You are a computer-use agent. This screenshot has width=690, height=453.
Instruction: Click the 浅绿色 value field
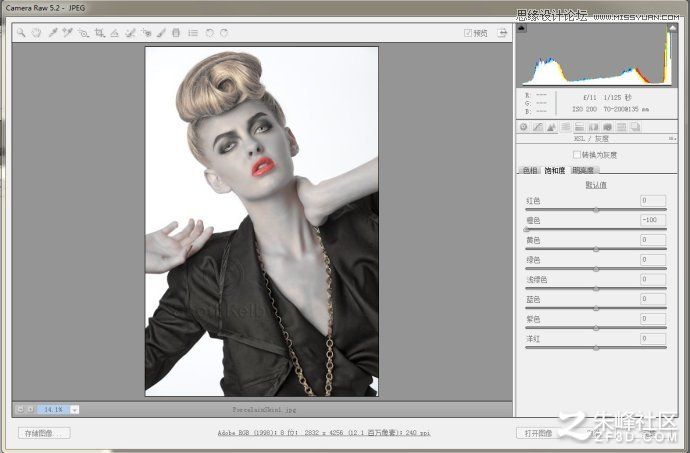pyautogui.click(x=653, y=279)
